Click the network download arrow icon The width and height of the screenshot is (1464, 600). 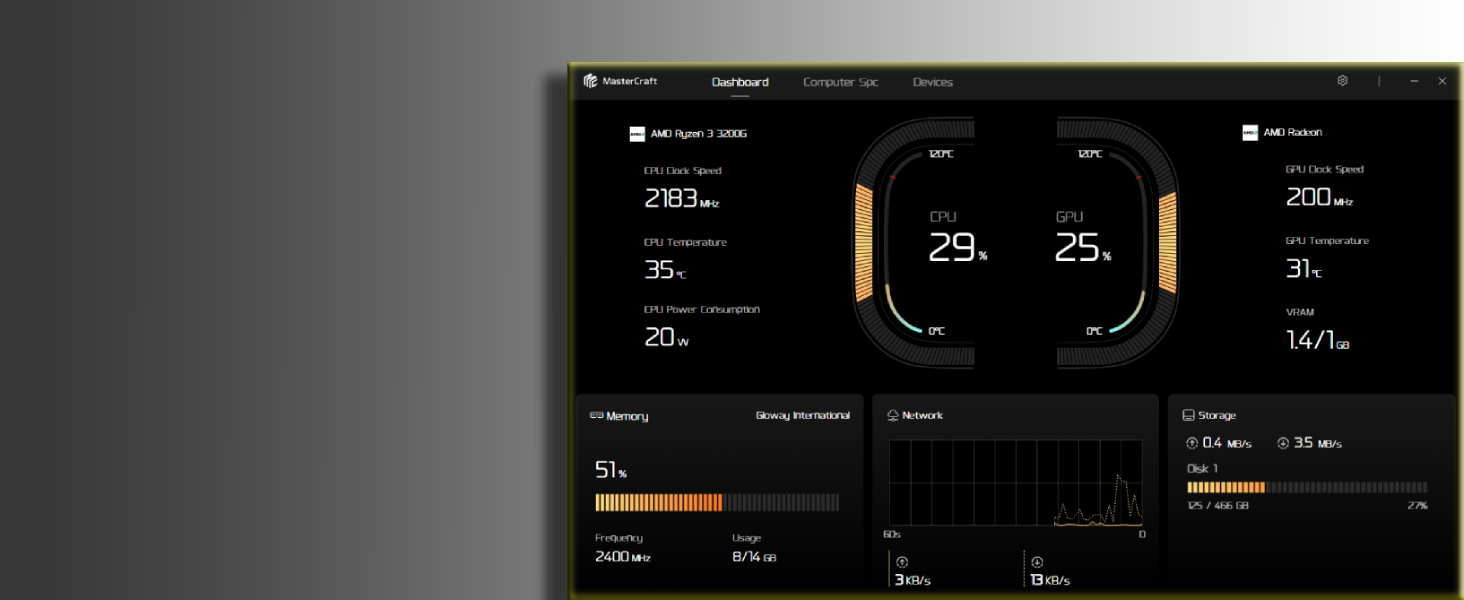click(x=1037, y=563)
